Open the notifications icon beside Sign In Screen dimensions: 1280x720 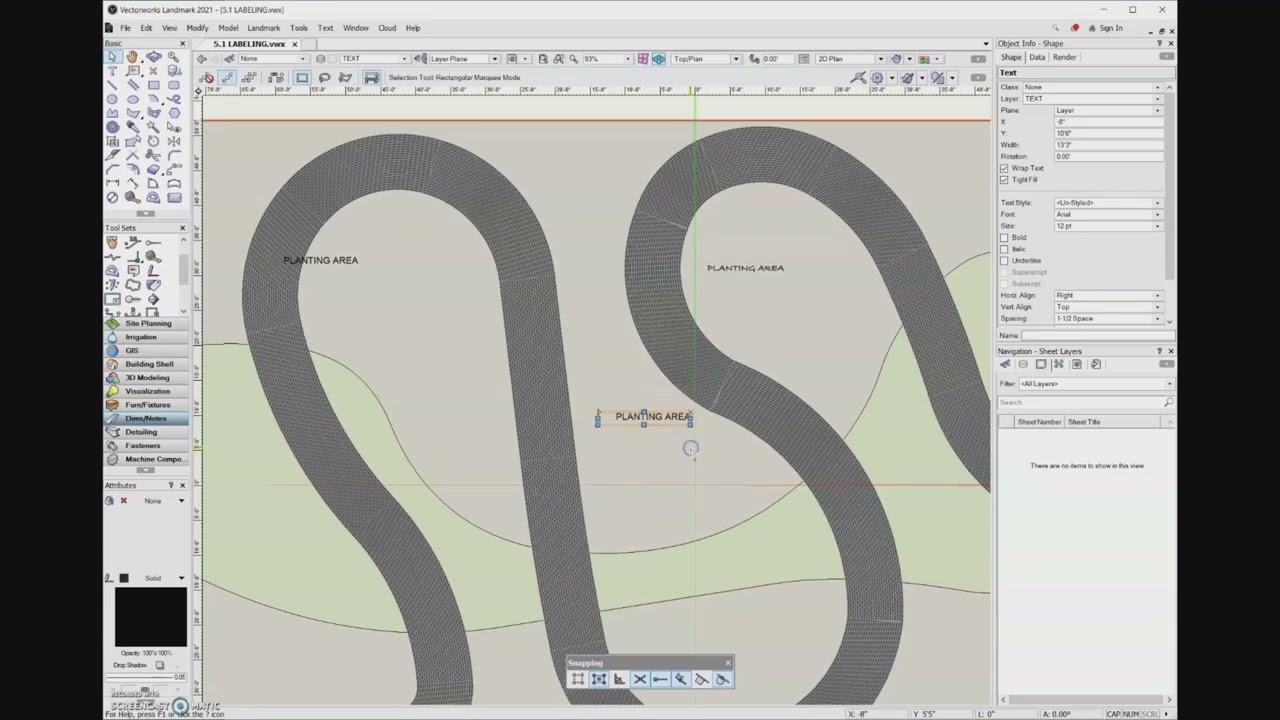[x=1075, y=28]
